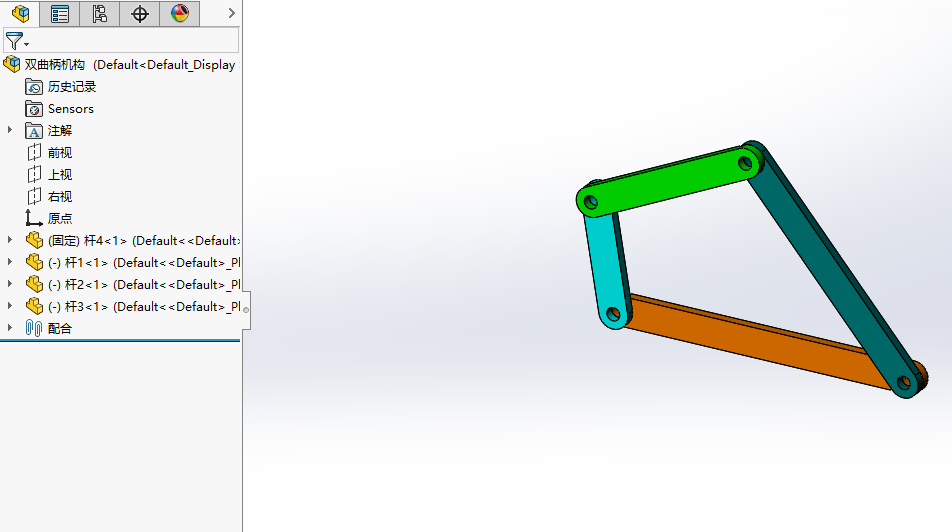Click the plane icon beside 右视
This screenshot has height=532, width=952.
pos(34,196)
